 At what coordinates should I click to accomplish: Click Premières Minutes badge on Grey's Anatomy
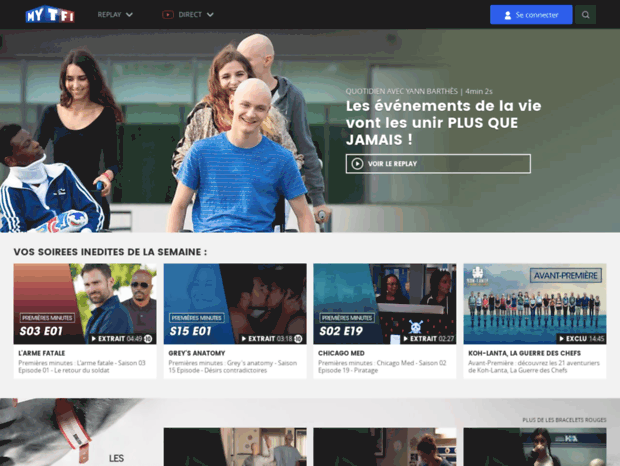tap(197, 318)
